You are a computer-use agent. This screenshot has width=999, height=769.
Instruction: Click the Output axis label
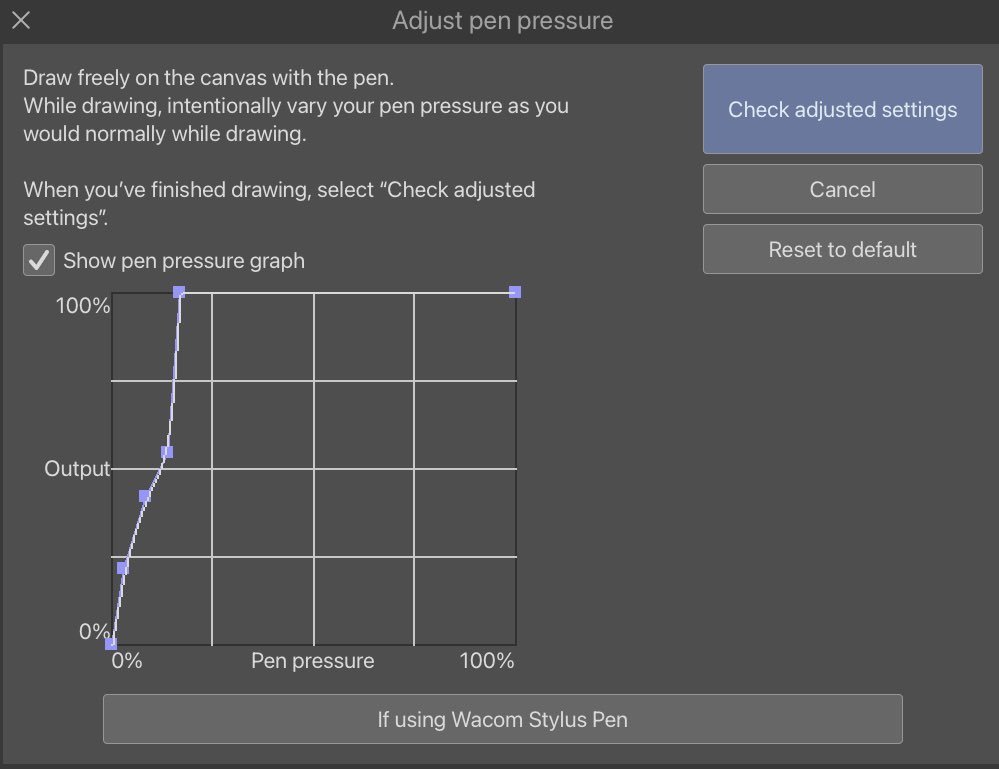77,468
